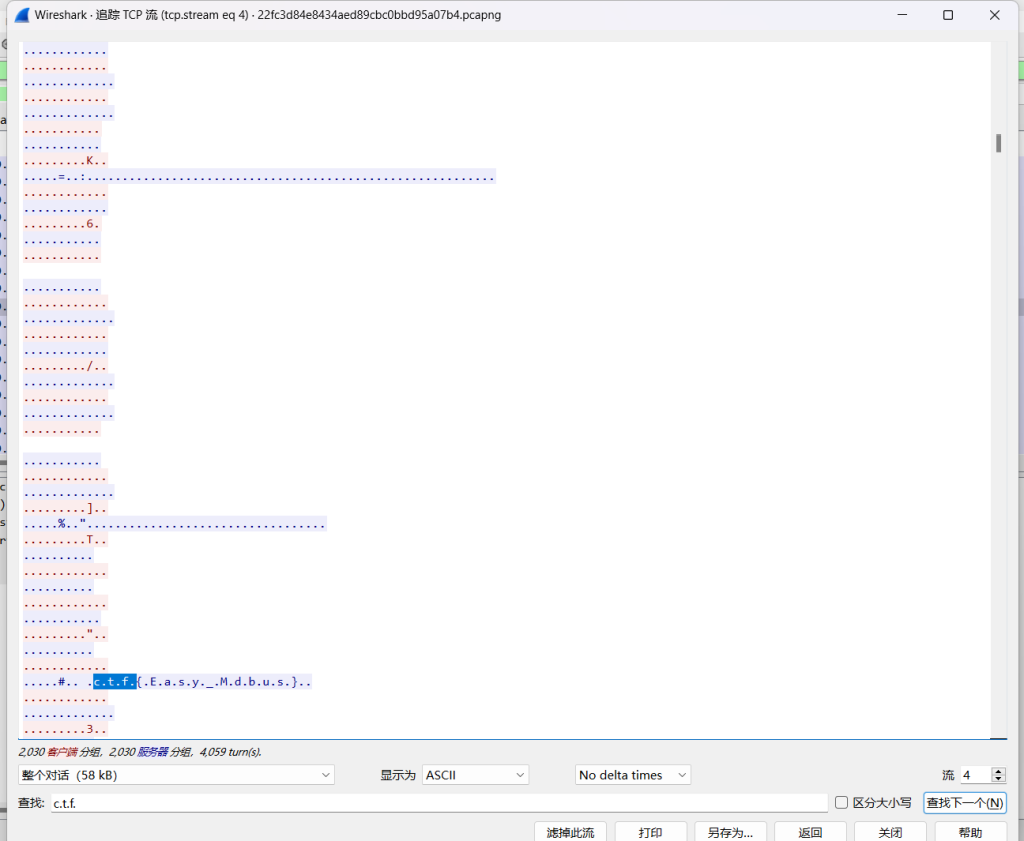Open 帮助 help for stream dialog
The height and width of the screenshot is (841, 1024).
click(x=970, y=832)
